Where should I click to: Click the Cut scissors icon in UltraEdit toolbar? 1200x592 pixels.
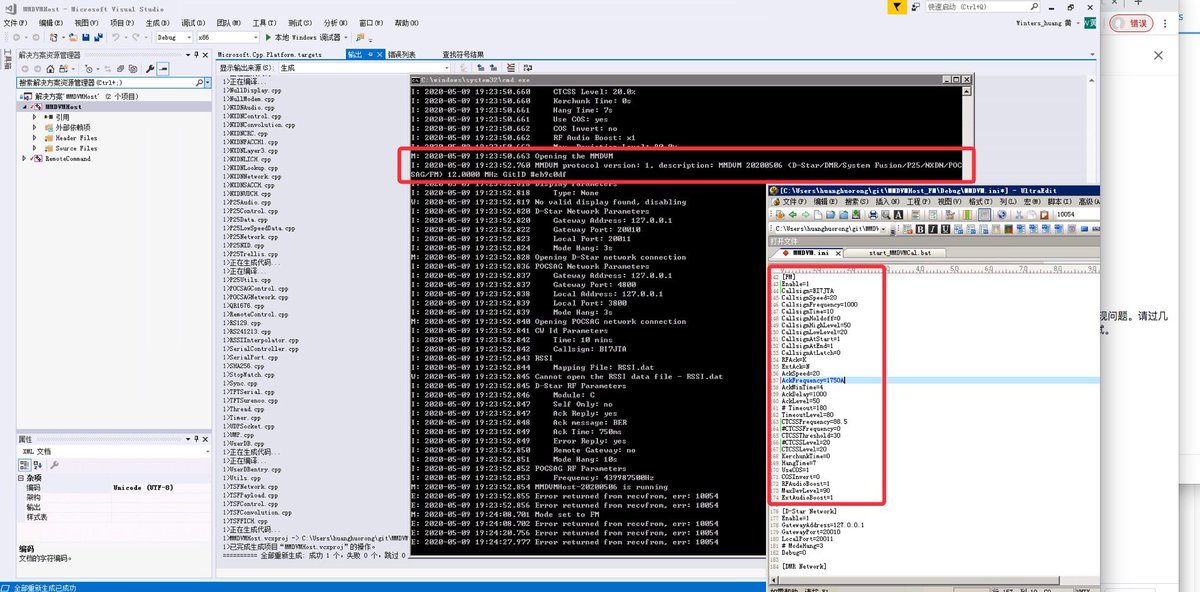1019,215
